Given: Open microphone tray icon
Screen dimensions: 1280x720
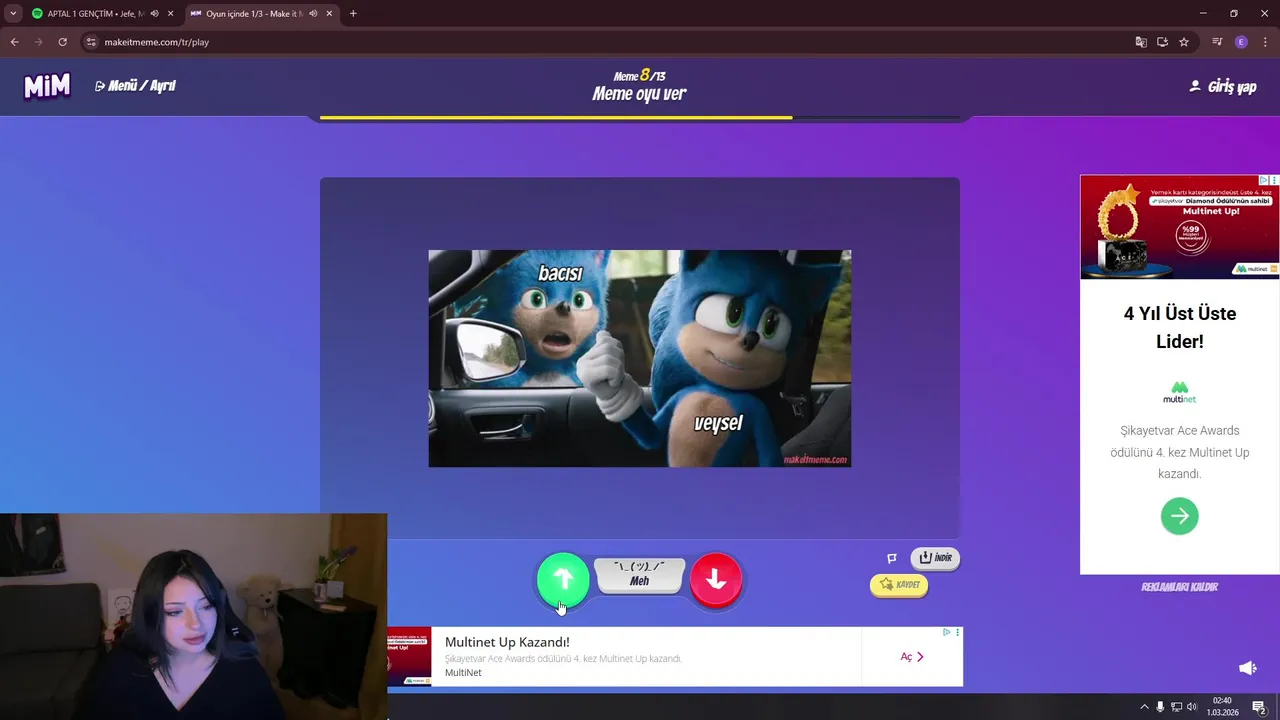Looking at the screenshot, I should 1160,707.
